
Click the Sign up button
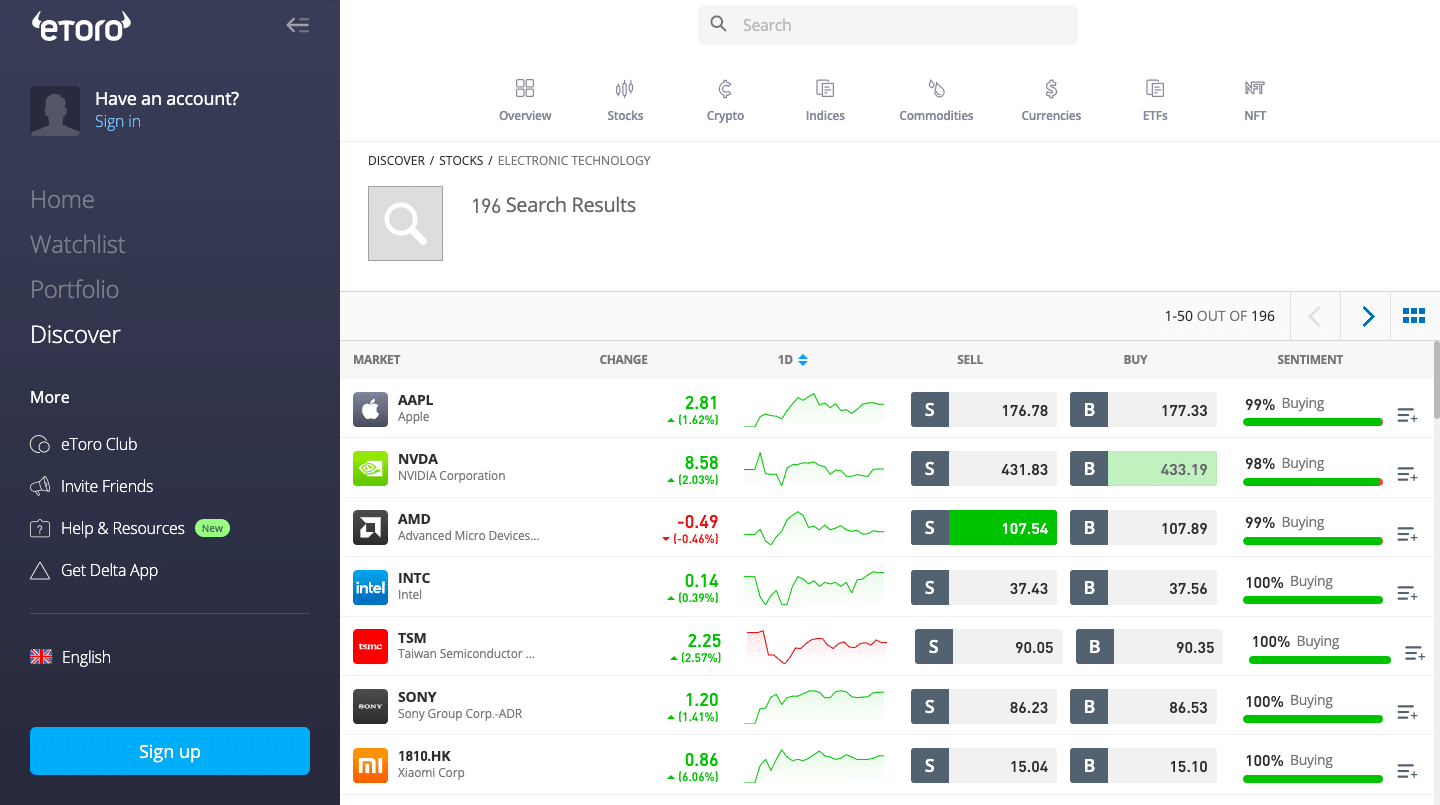tap(170, 751)
